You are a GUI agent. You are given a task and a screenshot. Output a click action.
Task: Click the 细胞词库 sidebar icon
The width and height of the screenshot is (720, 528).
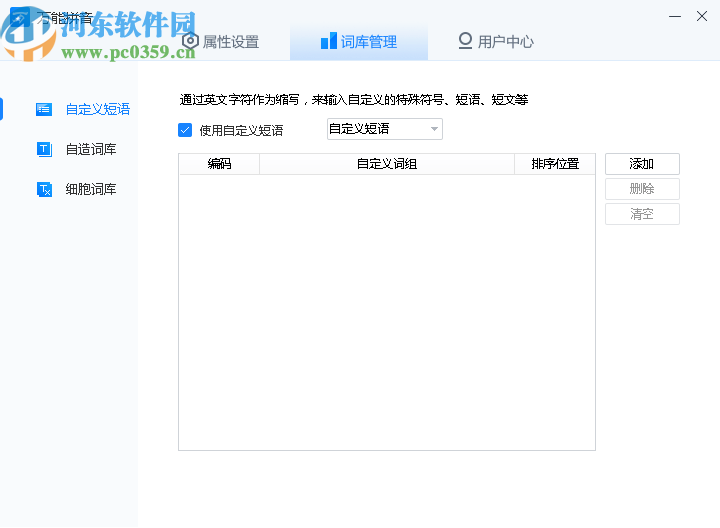coord(44,189)
